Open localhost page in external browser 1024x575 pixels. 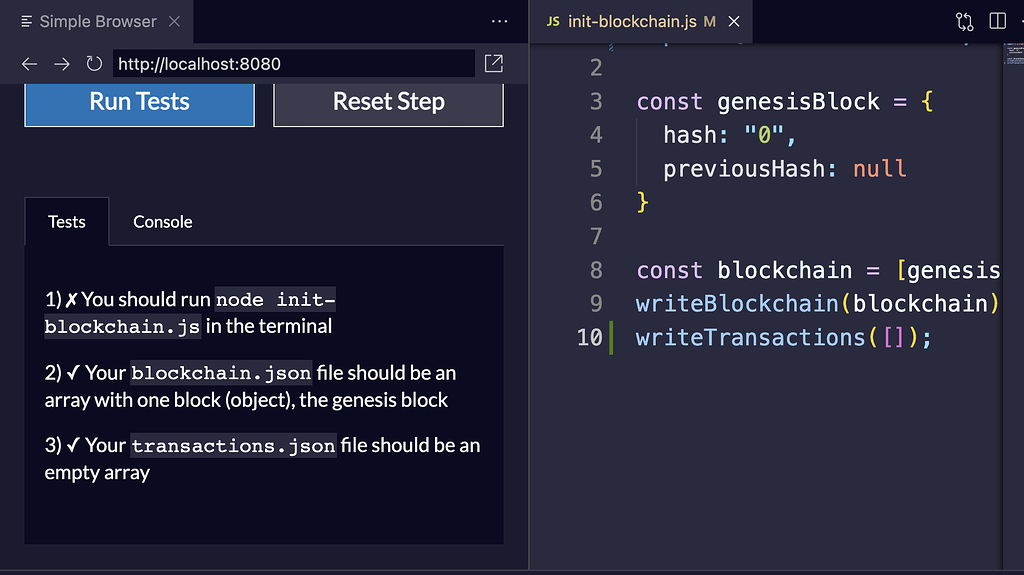pyautogui.click(x=493, y=64)
